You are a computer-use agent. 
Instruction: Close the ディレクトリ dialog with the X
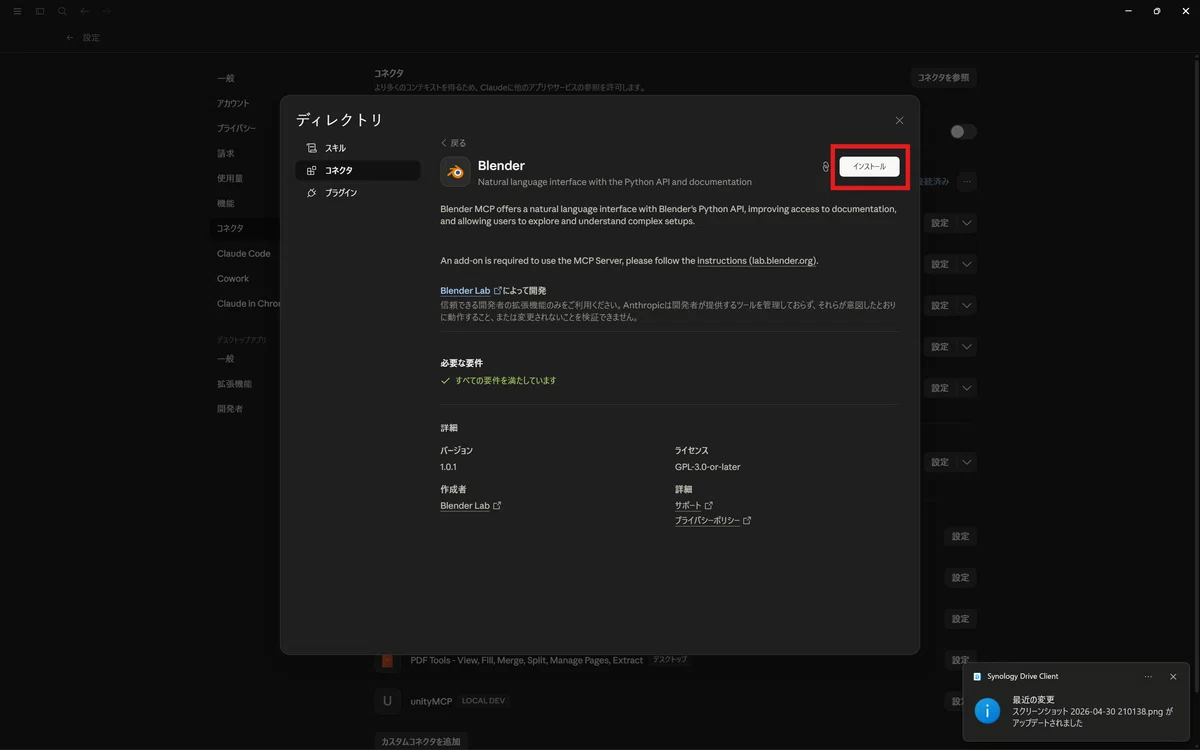[x=899, y=120]
